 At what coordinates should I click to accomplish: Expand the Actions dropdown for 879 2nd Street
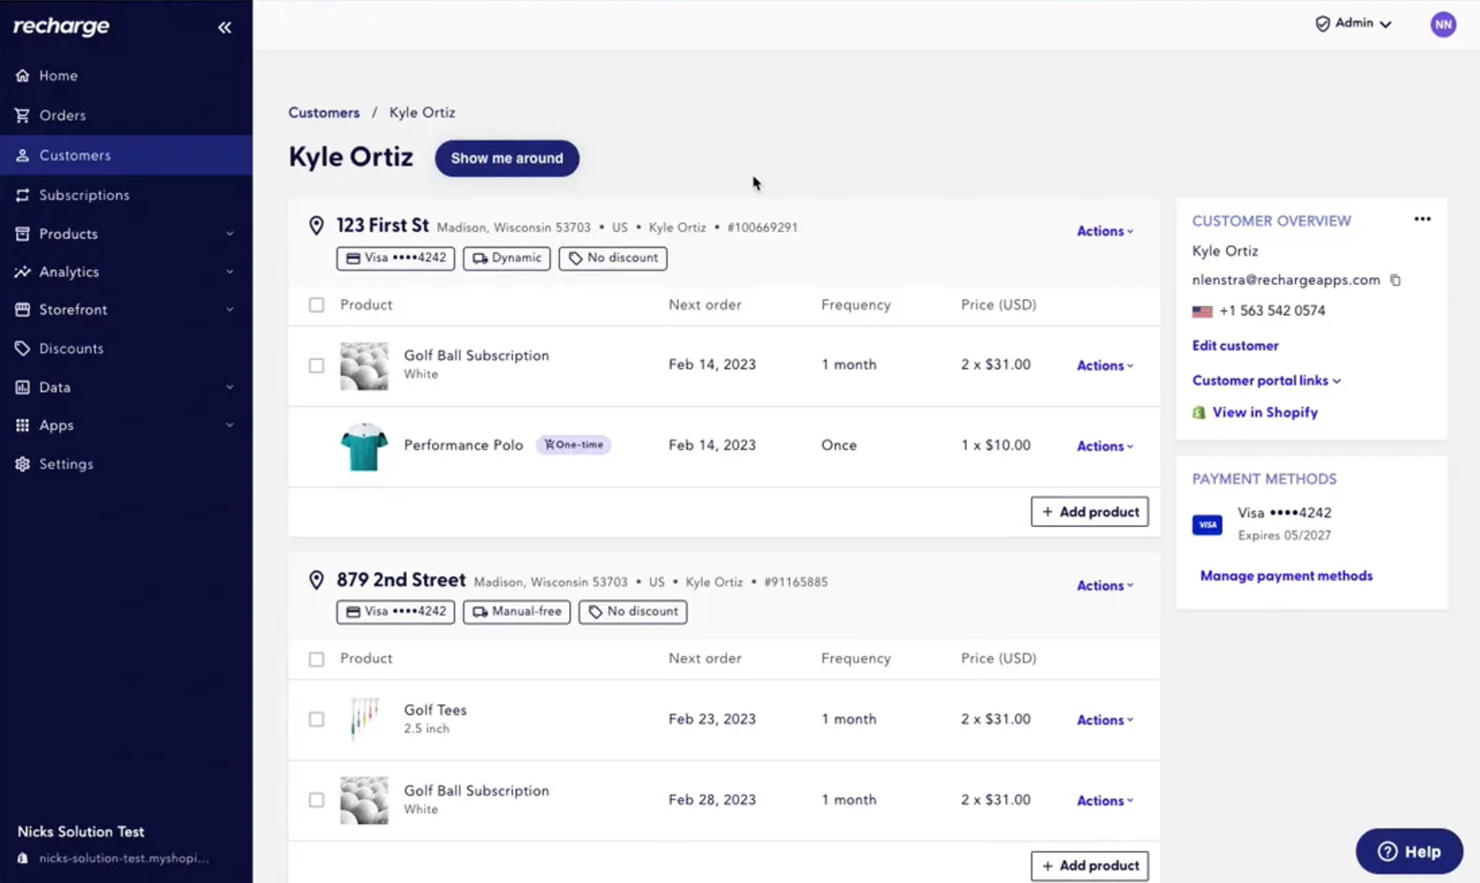pos(1103,585)
